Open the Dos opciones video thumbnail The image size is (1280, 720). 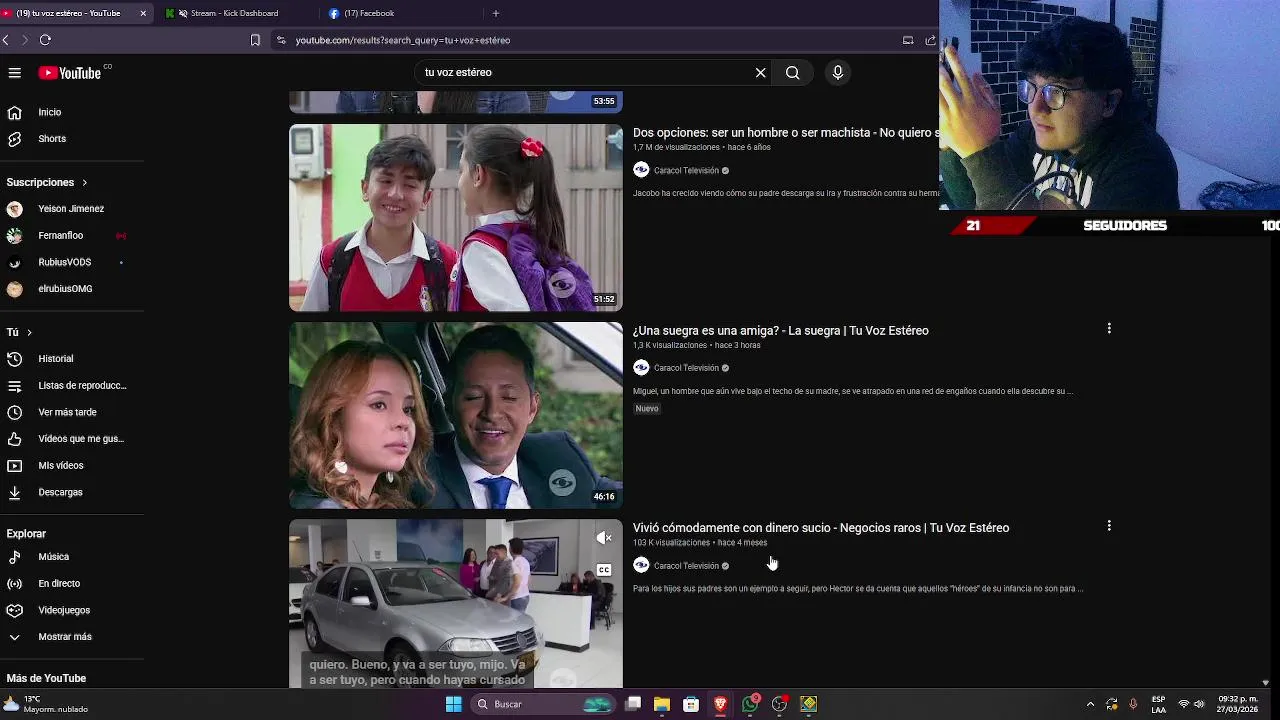point(456,218)
